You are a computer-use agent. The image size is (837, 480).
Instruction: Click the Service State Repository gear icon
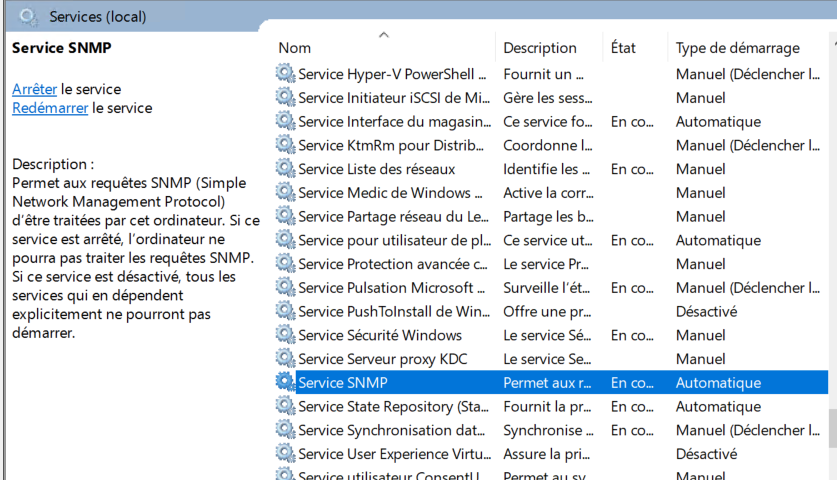tap(285, 407)
